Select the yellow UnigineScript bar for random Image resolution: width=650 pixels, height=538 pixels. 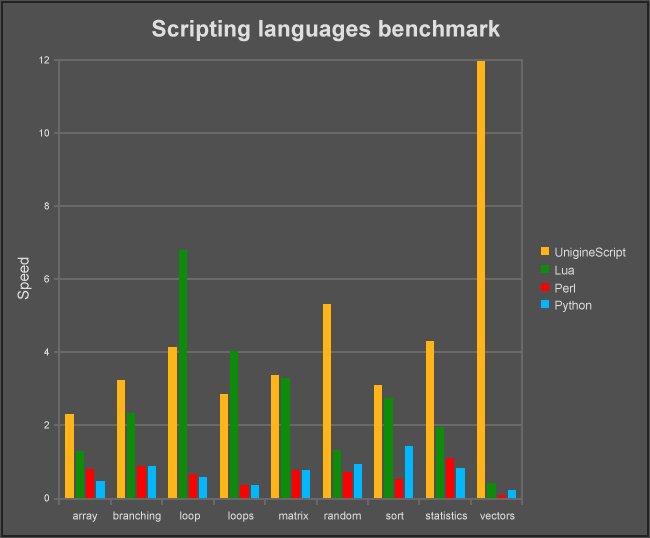pos(327,401)
